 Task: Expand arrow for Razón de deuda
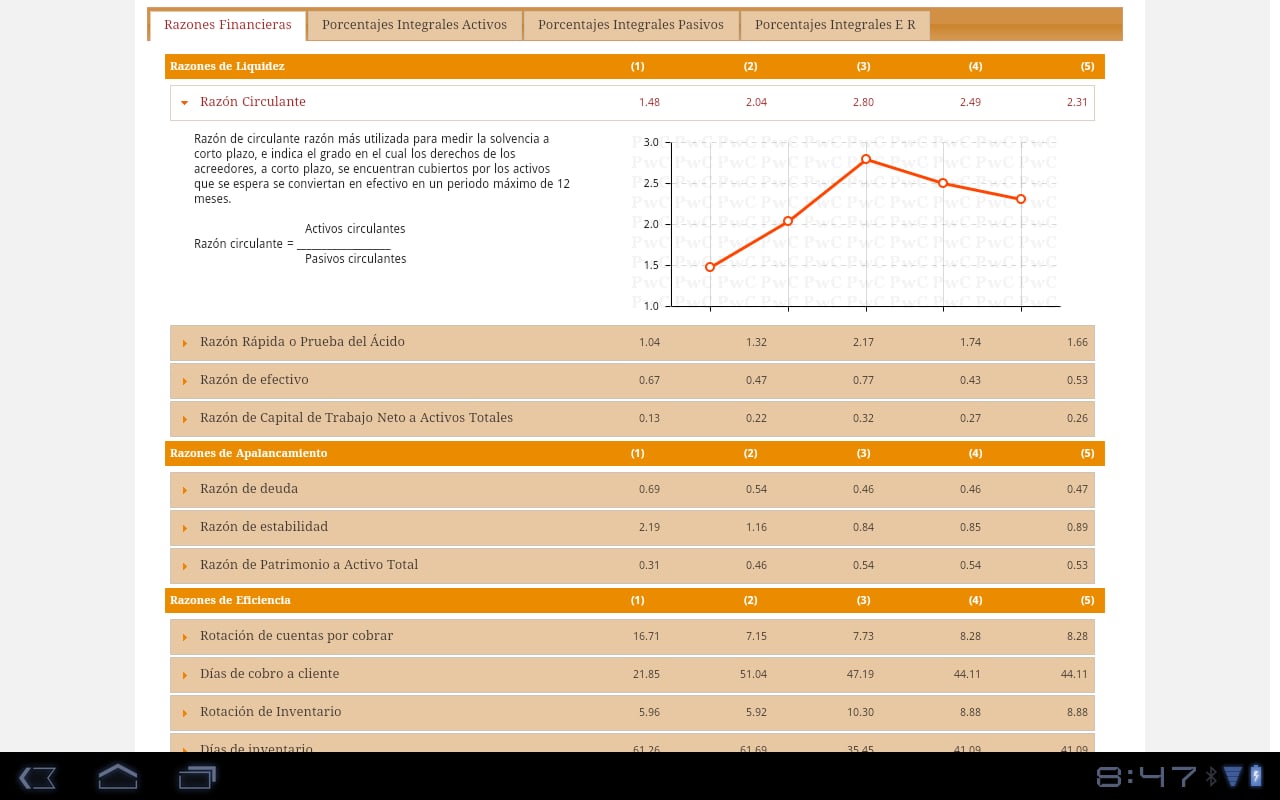click(x=185, y=490)
